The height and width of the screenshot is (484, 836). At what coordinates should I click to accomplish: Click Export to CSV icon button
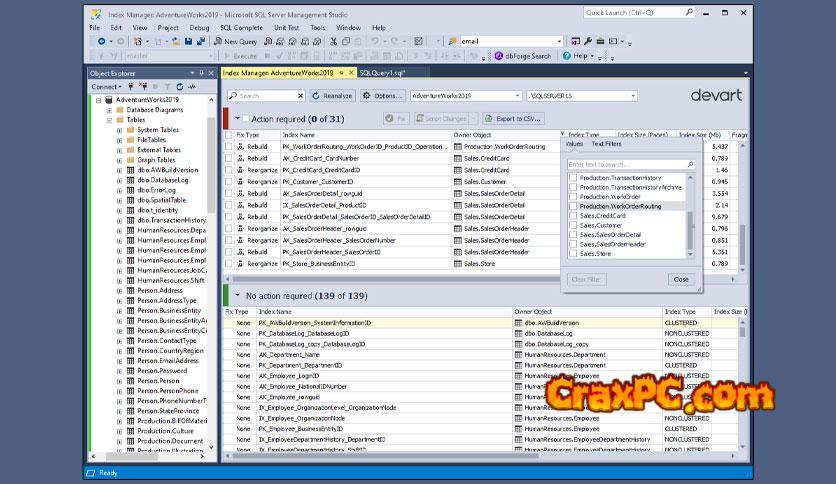(487, 118)
